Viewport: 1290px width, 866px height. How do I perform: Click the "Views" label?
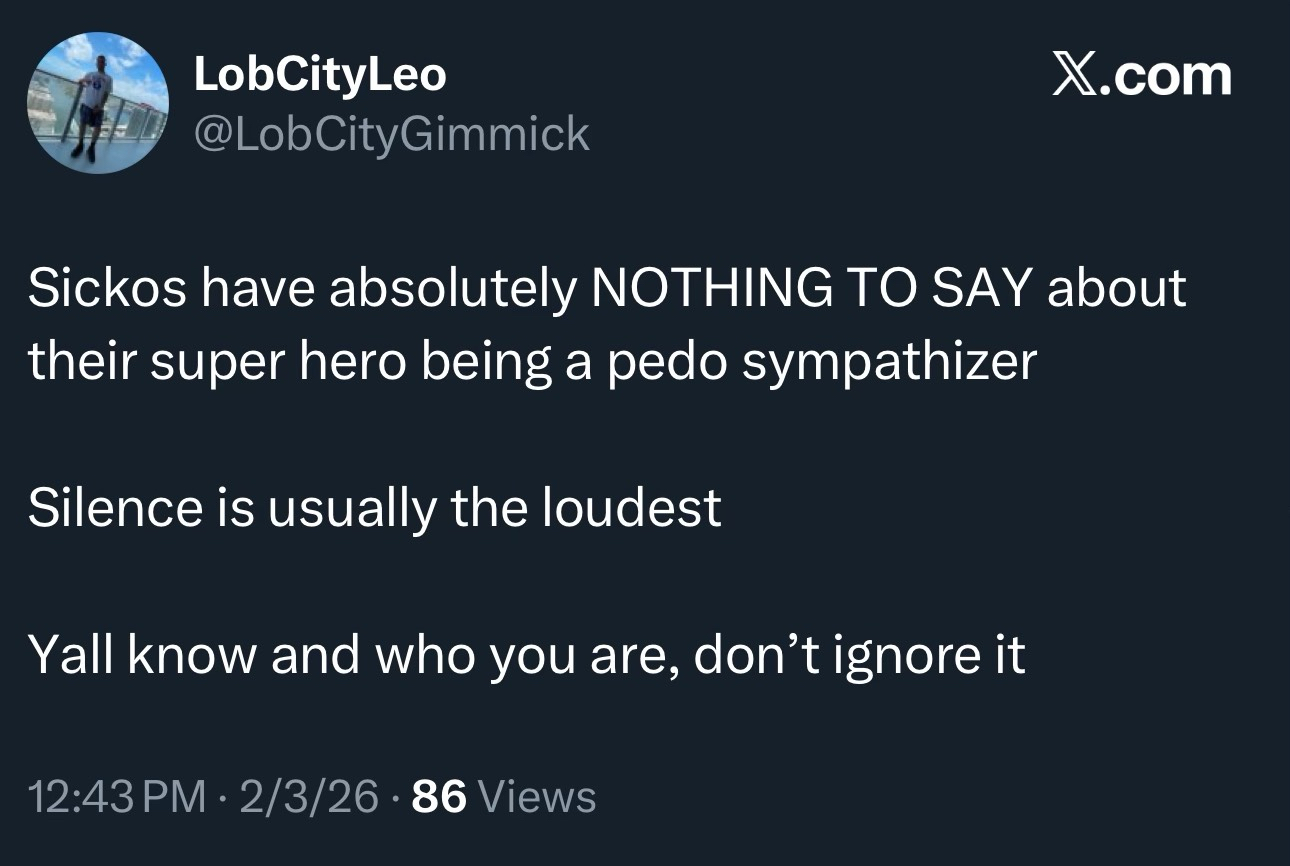(538, 797)
